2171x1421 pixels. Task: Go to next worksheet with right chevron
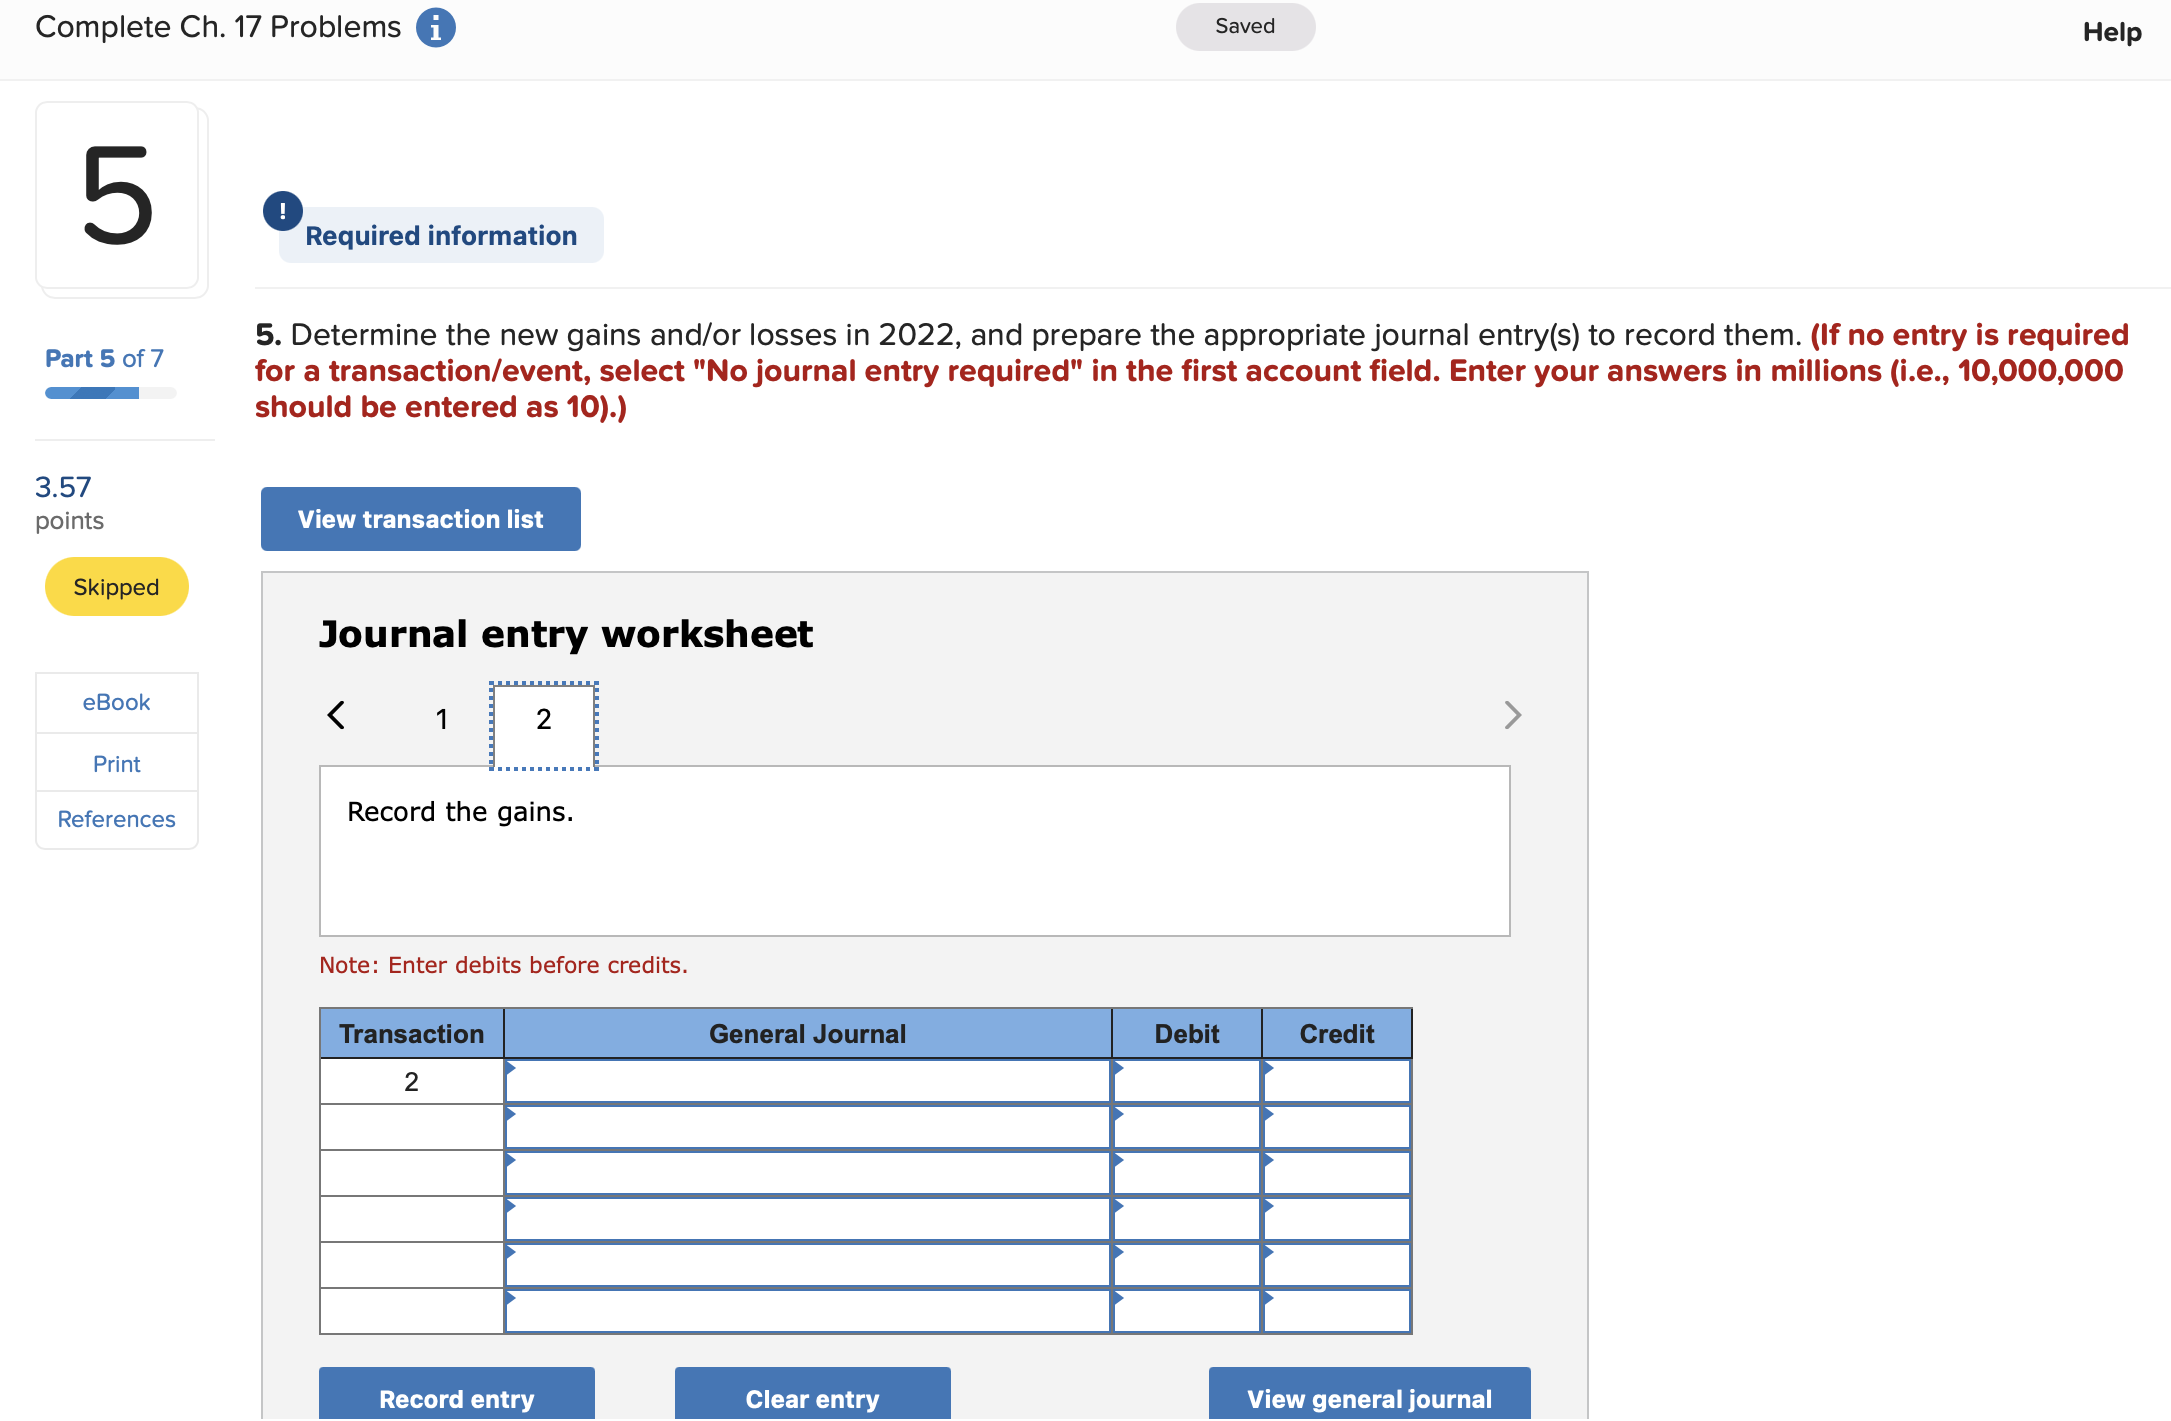(x=1512, y=716)
